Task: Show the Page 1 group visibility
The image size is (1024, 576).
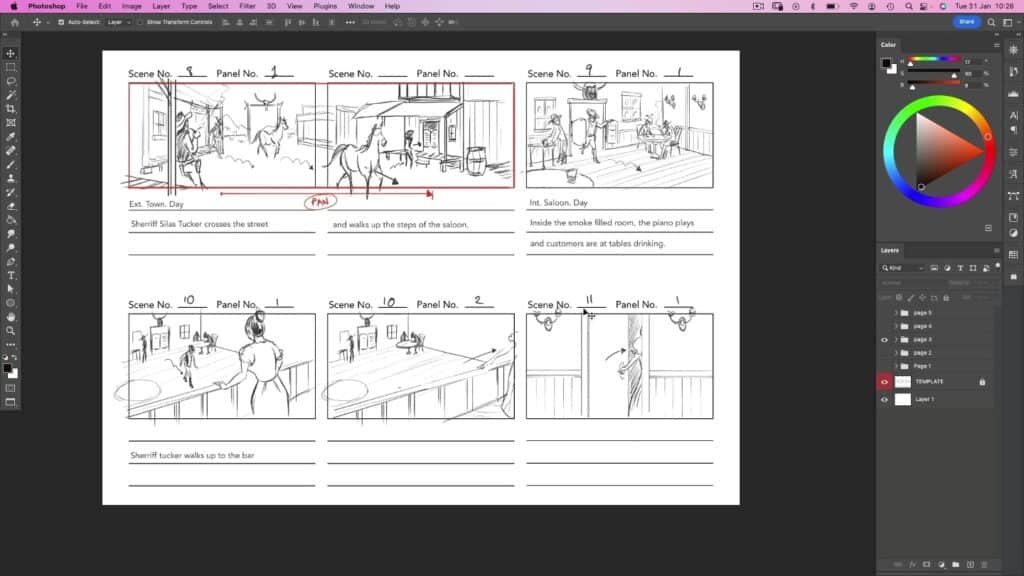Action: coord(884,366)
